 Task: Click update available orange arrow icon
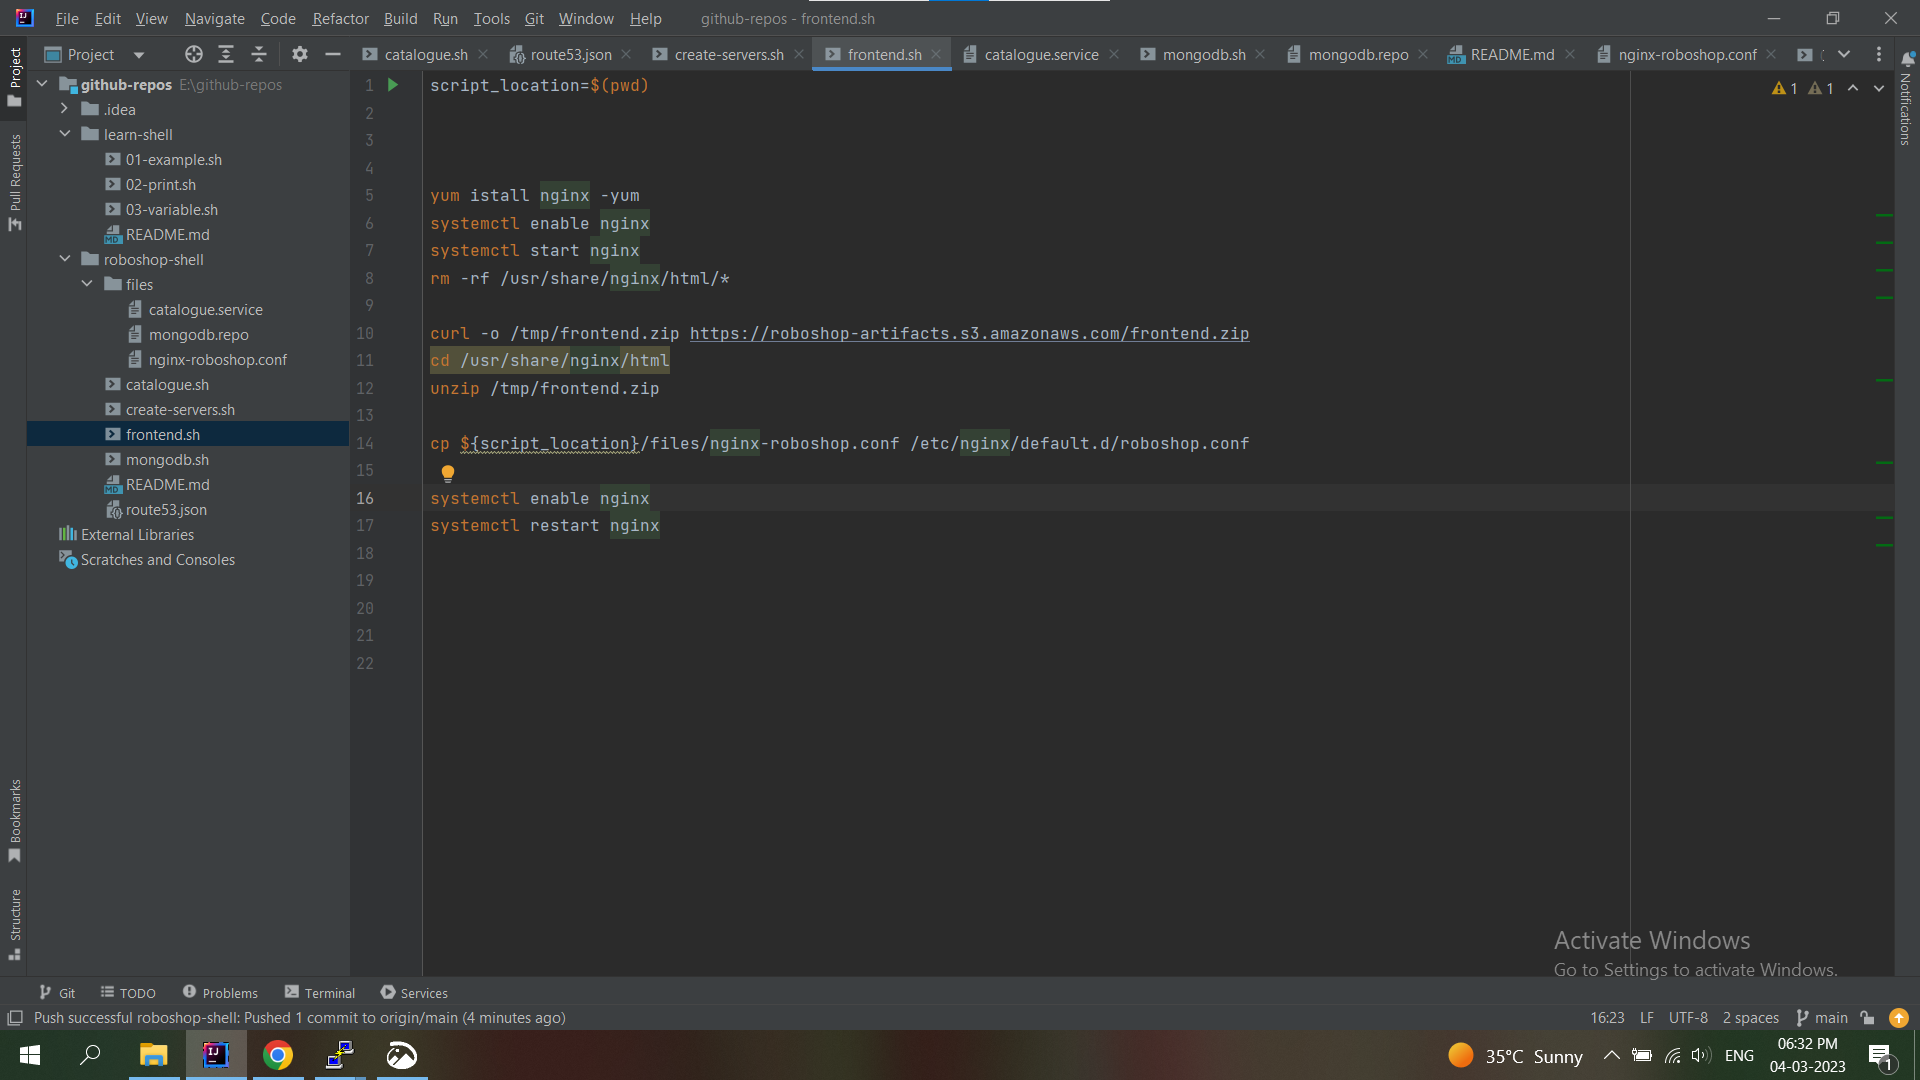click(x=1899, y=1018)
